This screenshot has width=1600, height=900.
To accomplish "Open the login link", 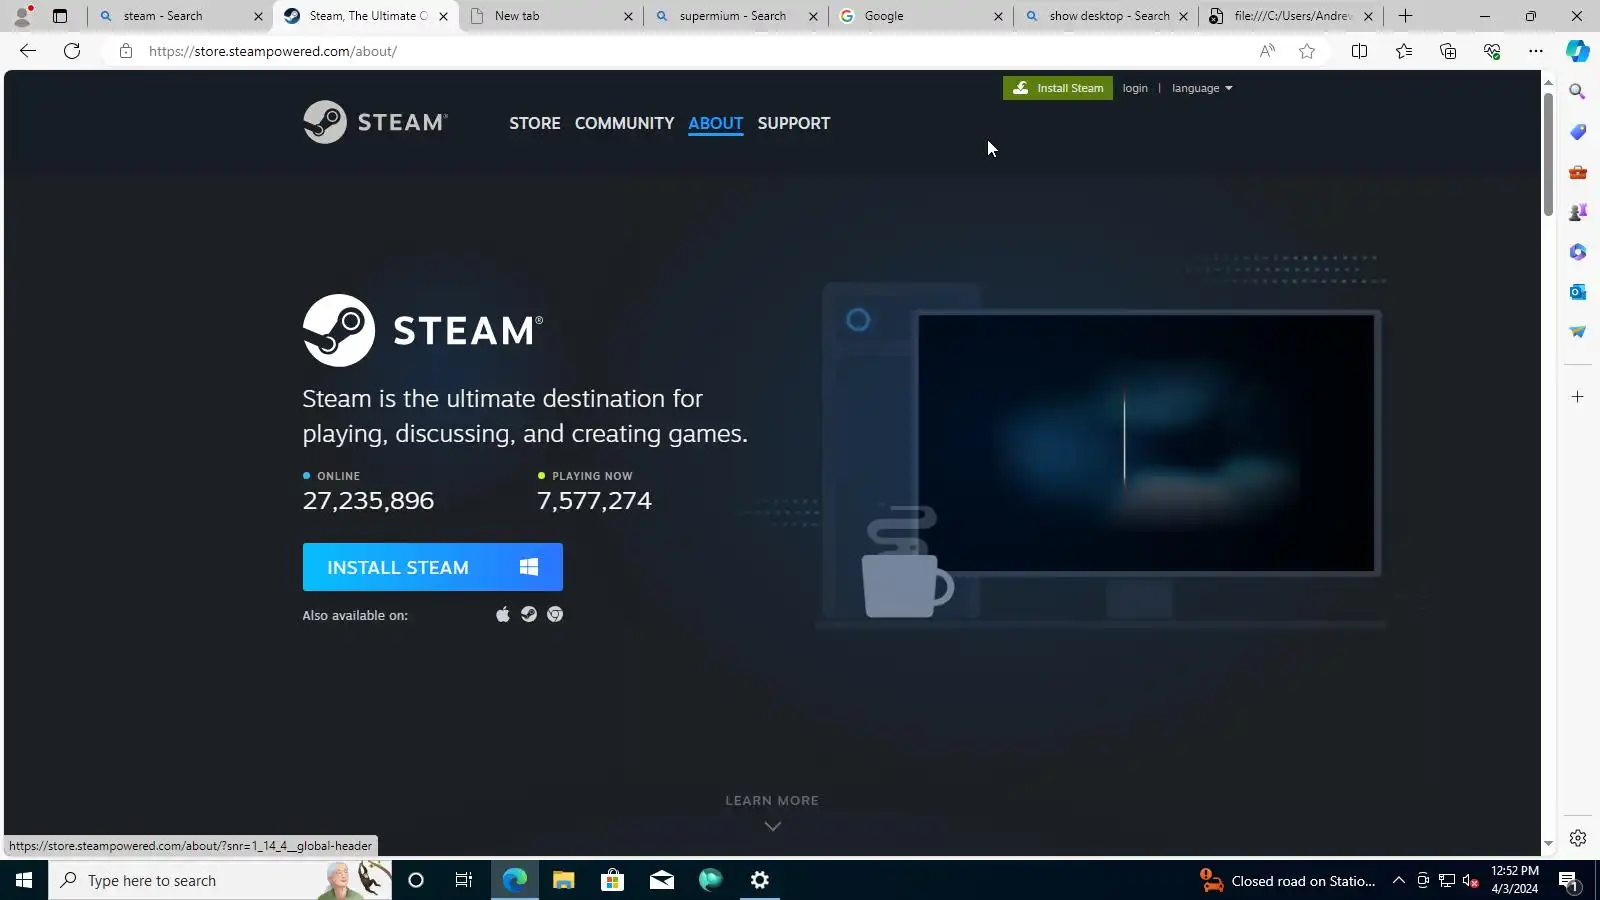I will click(x=1135, y=88).
